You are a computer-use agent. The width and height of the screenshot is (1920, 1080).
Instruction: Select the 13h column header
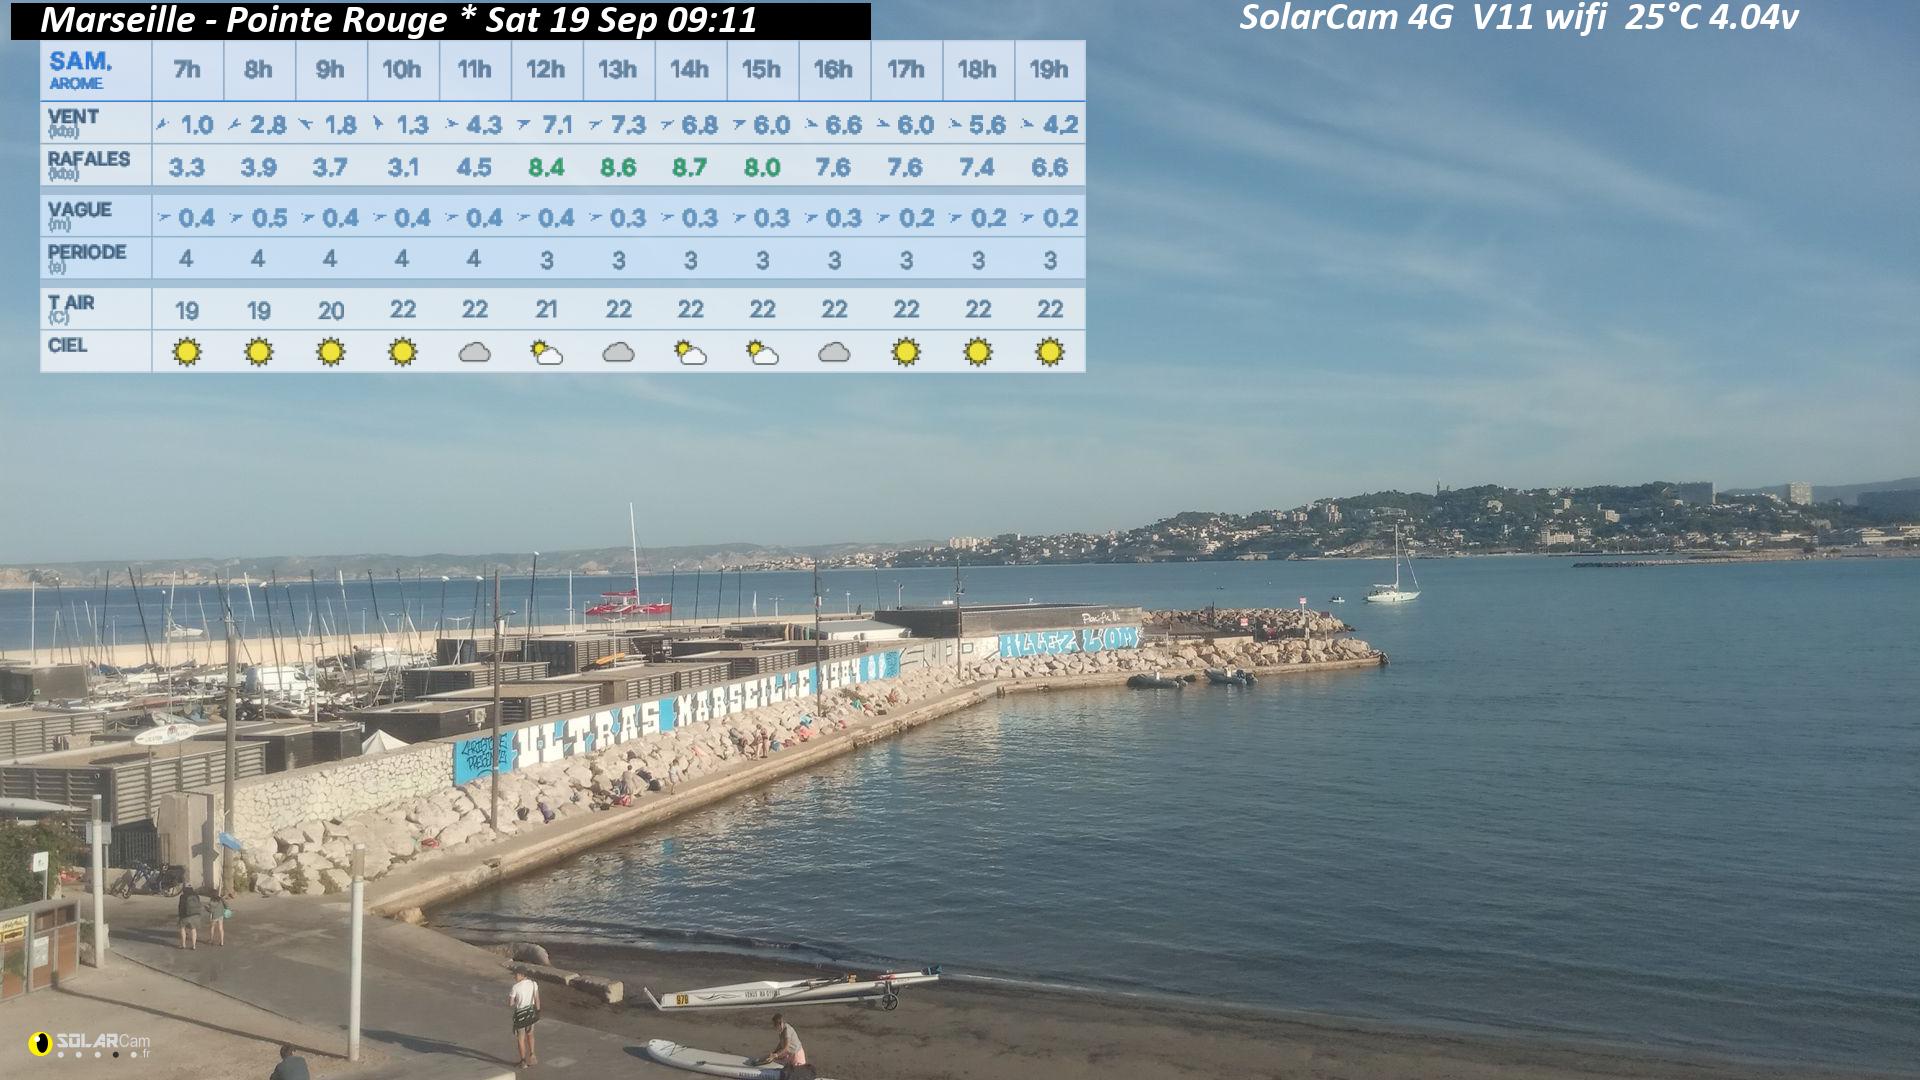[x=618, y=70]
